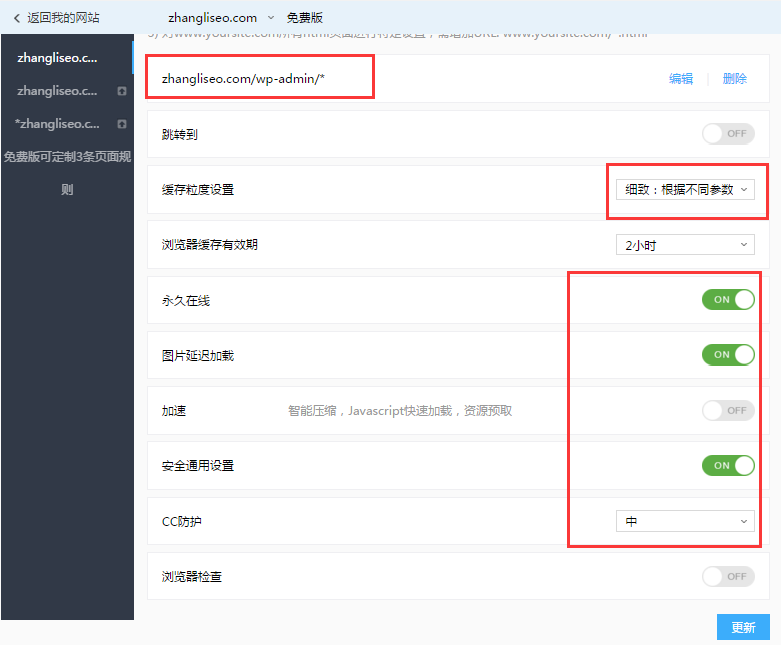
Task: Open the 缓存粒度设置 dropdown
Action: 685,190
